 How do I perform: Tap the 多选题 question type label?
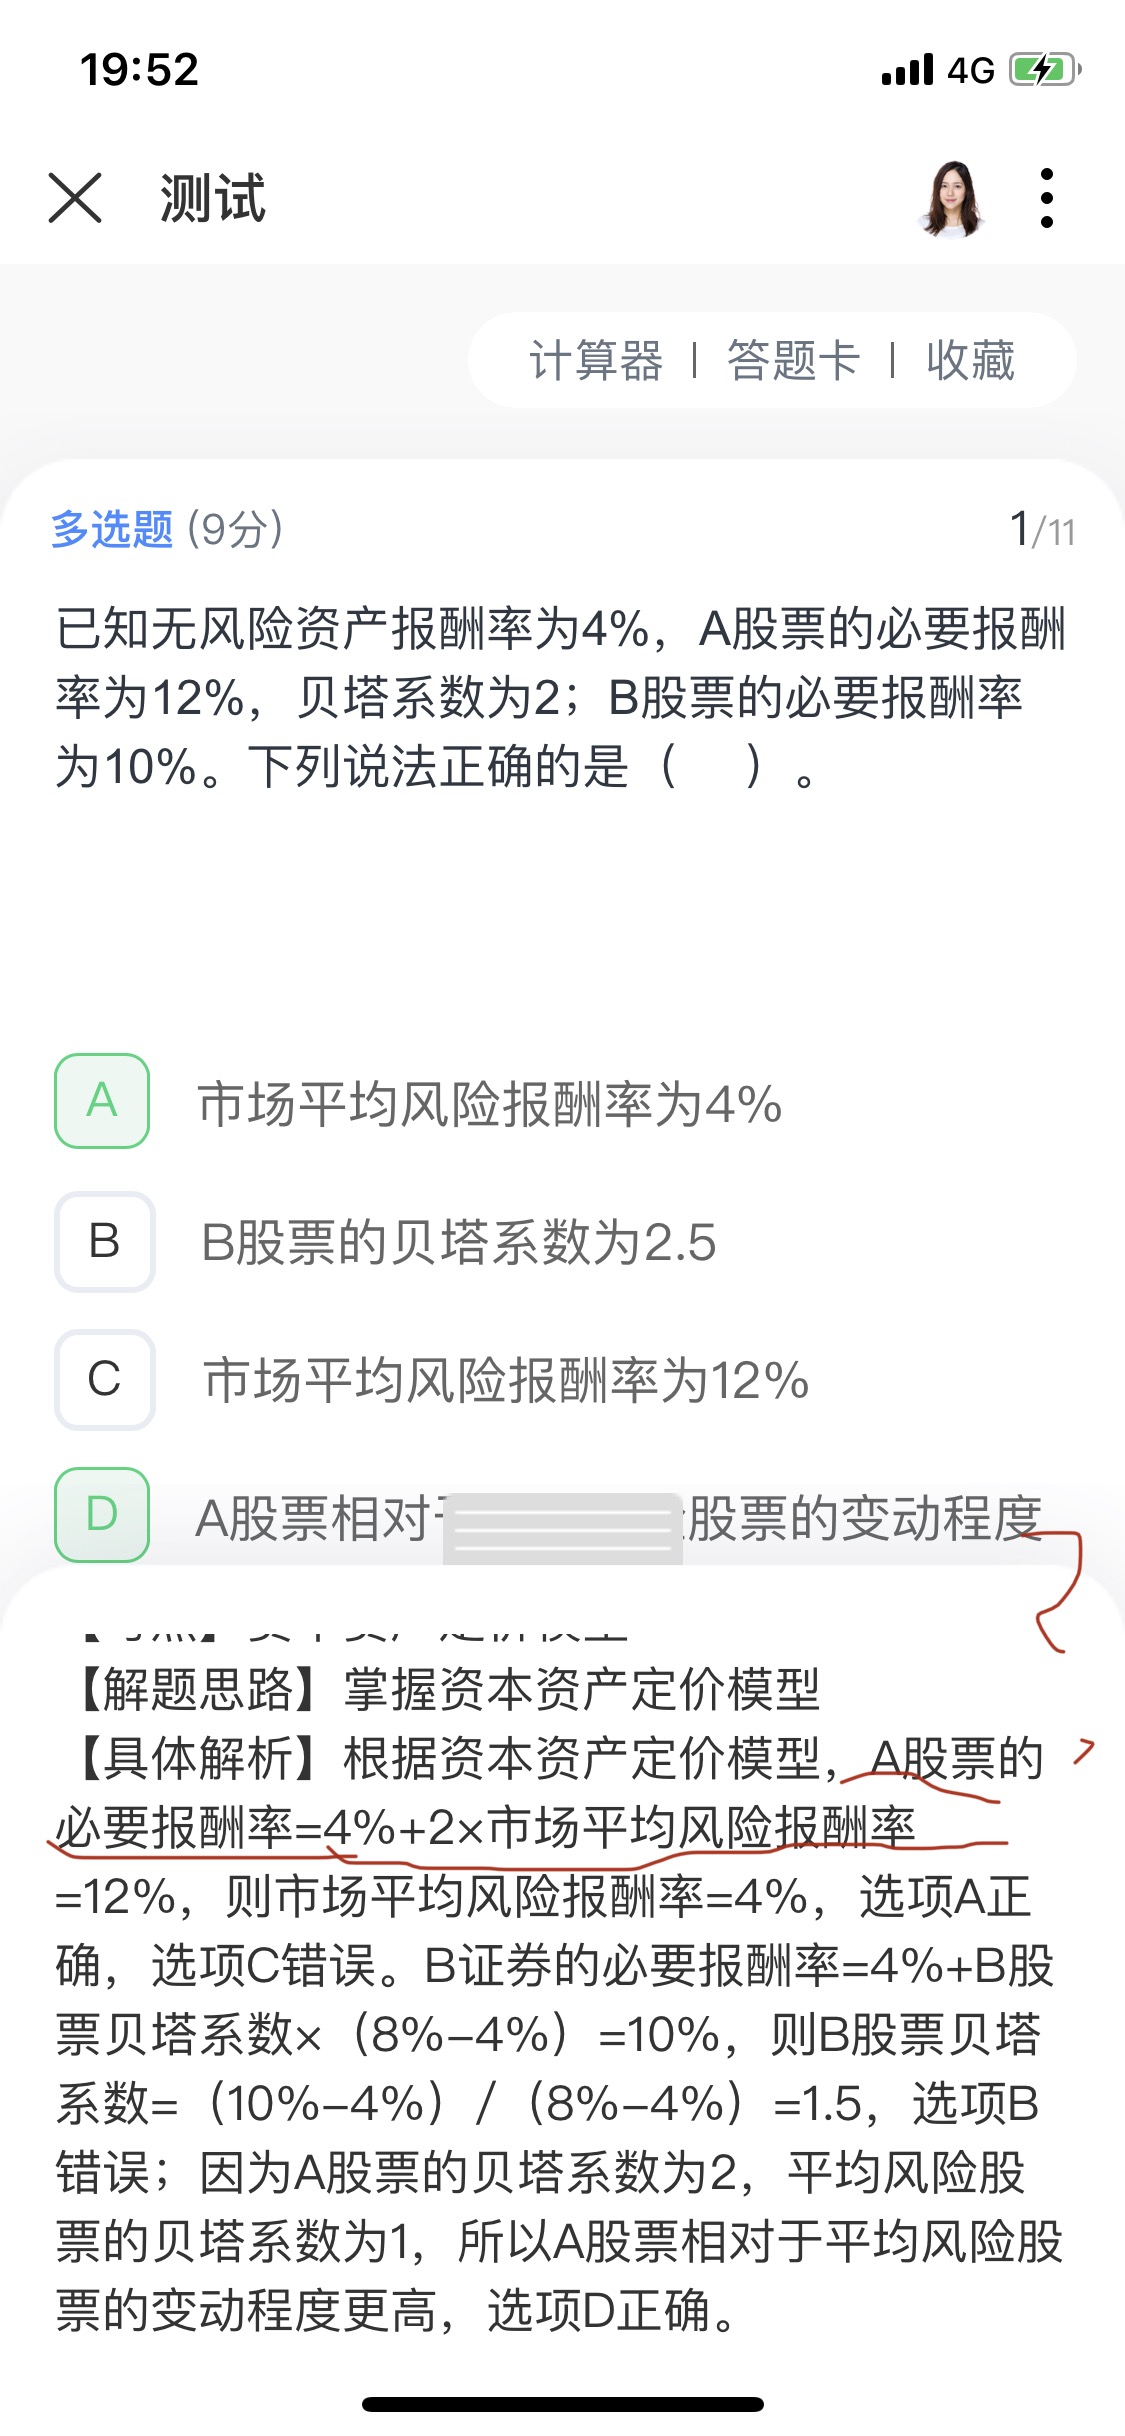pos(112,529)
